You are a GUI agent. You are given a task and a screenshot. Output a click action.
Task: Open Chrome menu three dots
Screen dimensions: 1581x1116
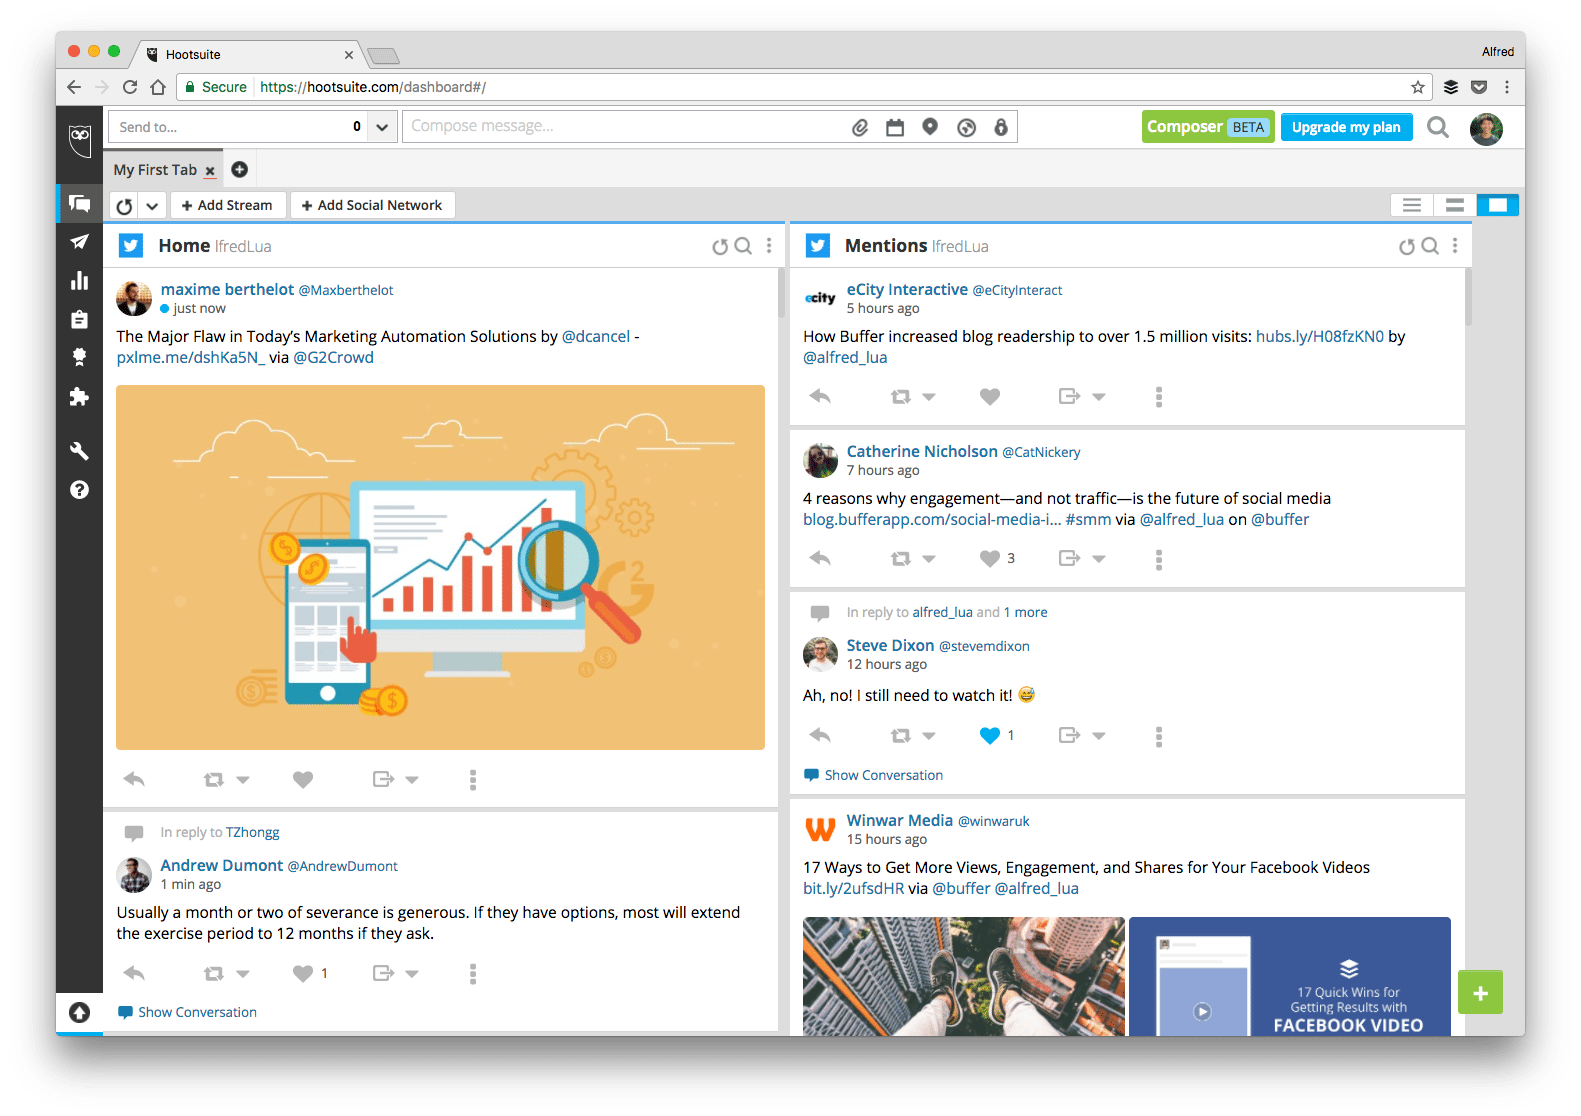[x=1507, y=87]
